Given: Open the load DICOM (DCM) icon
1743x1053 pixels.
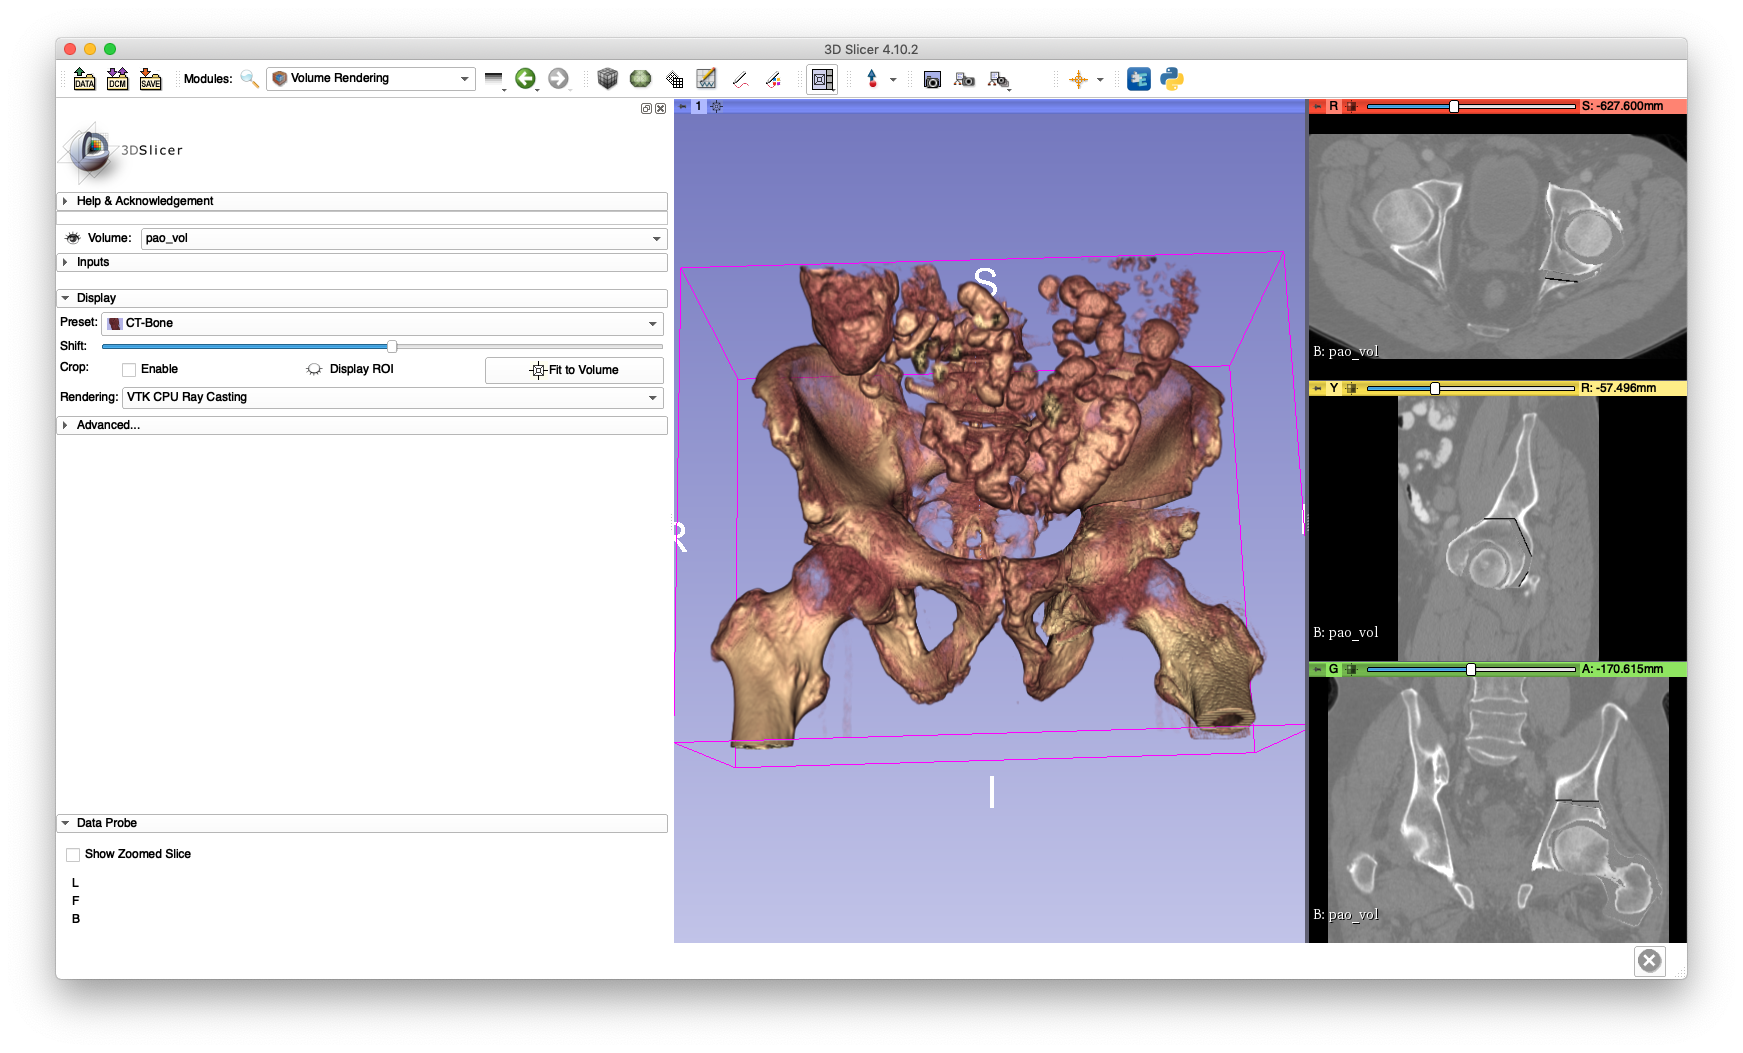Looking at the screenshot, I should click(x=118, y=79).
